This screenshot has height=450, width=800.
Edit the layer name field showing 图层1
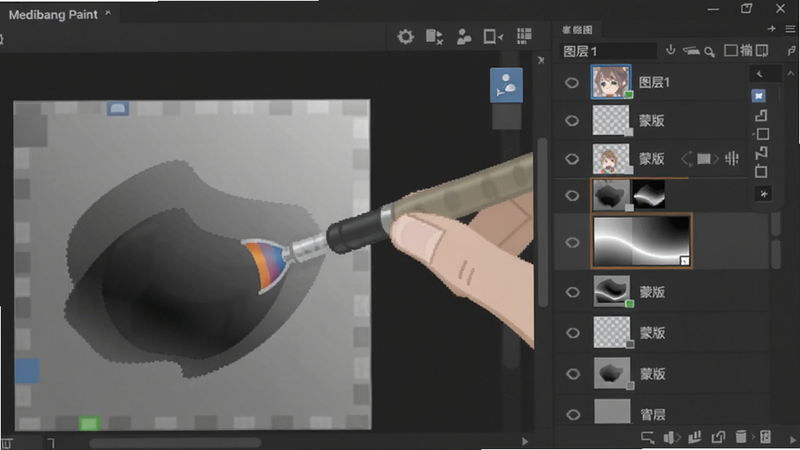(x=608, y=51)
